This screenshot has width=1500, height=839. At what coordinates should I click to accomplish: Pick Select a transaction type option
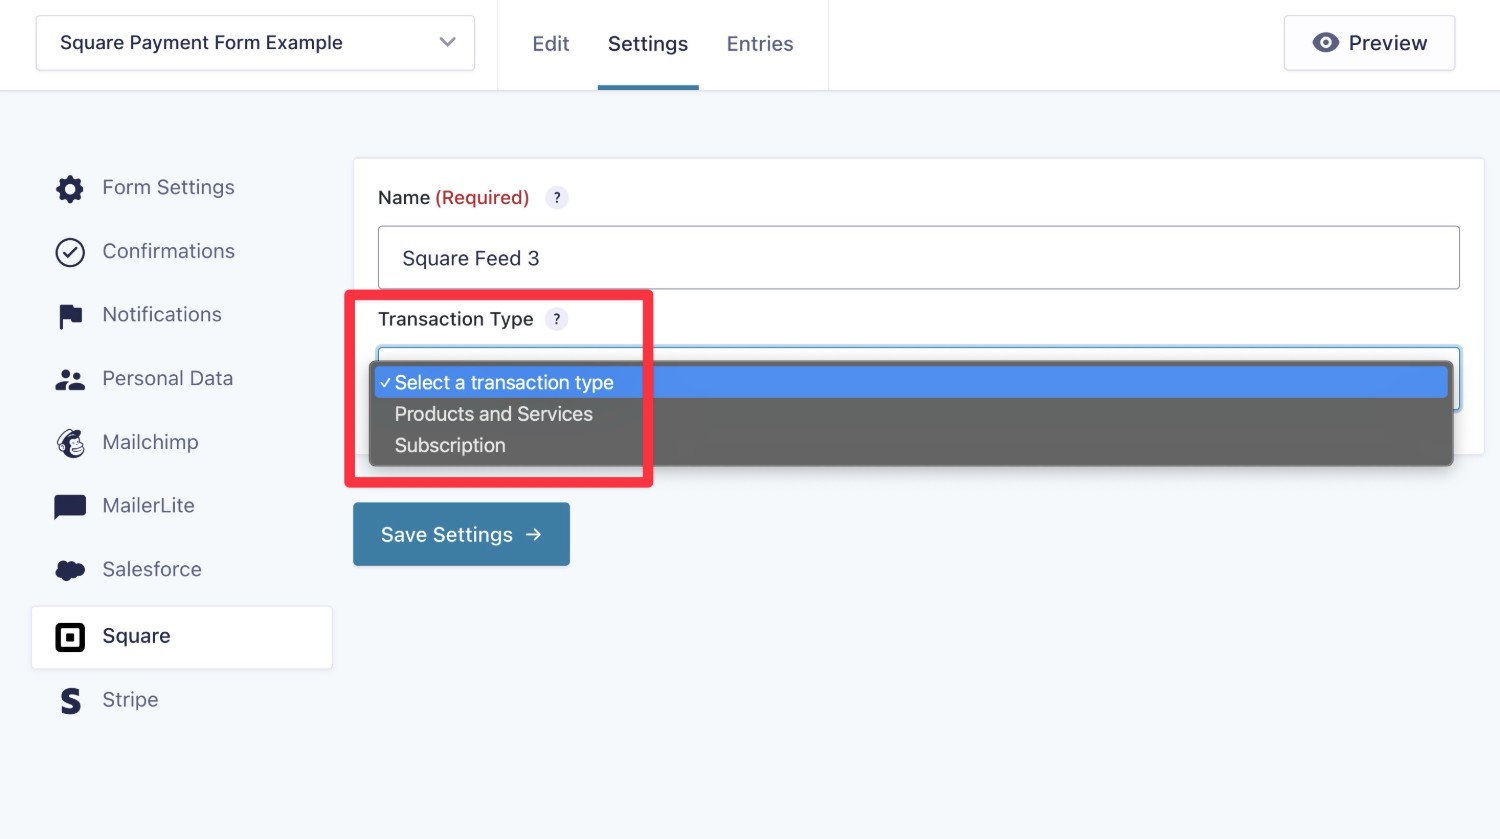click(910, 382)
